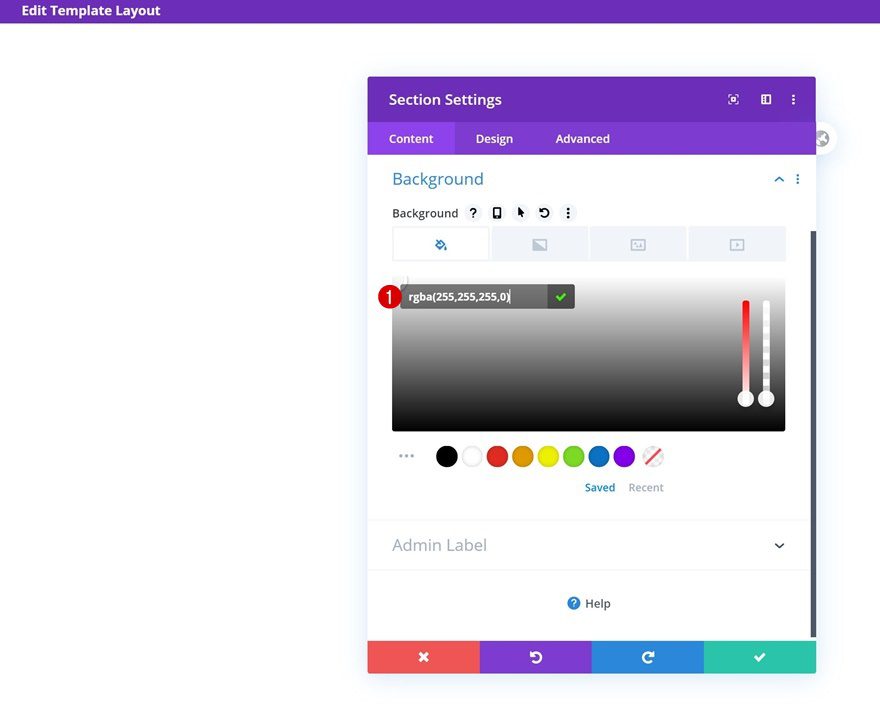Collapse the Background section chevron
The height and width of the screenshot is (721, 880).
click(x=779, y=179)
